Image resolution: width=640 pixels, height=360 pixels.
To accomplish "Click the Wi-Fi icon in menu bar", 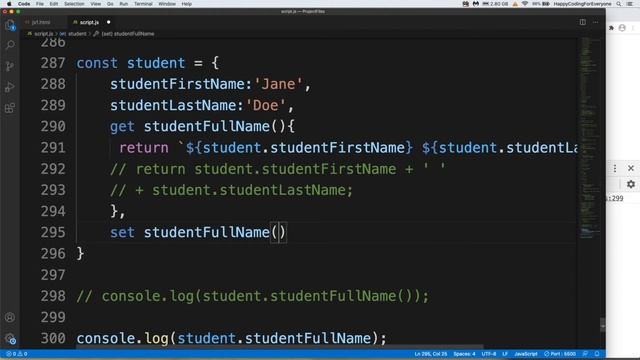I will pos(525,4).
